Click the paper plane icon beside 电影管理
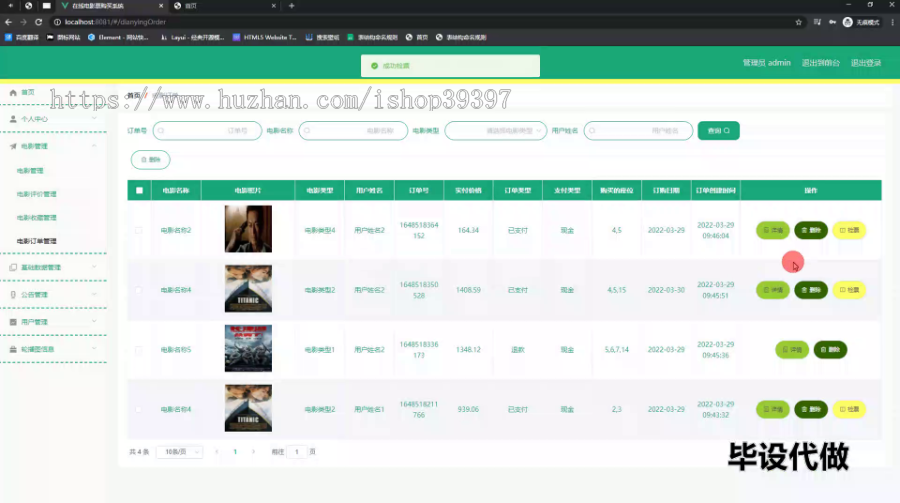900x503 pixels. point(13,146)
